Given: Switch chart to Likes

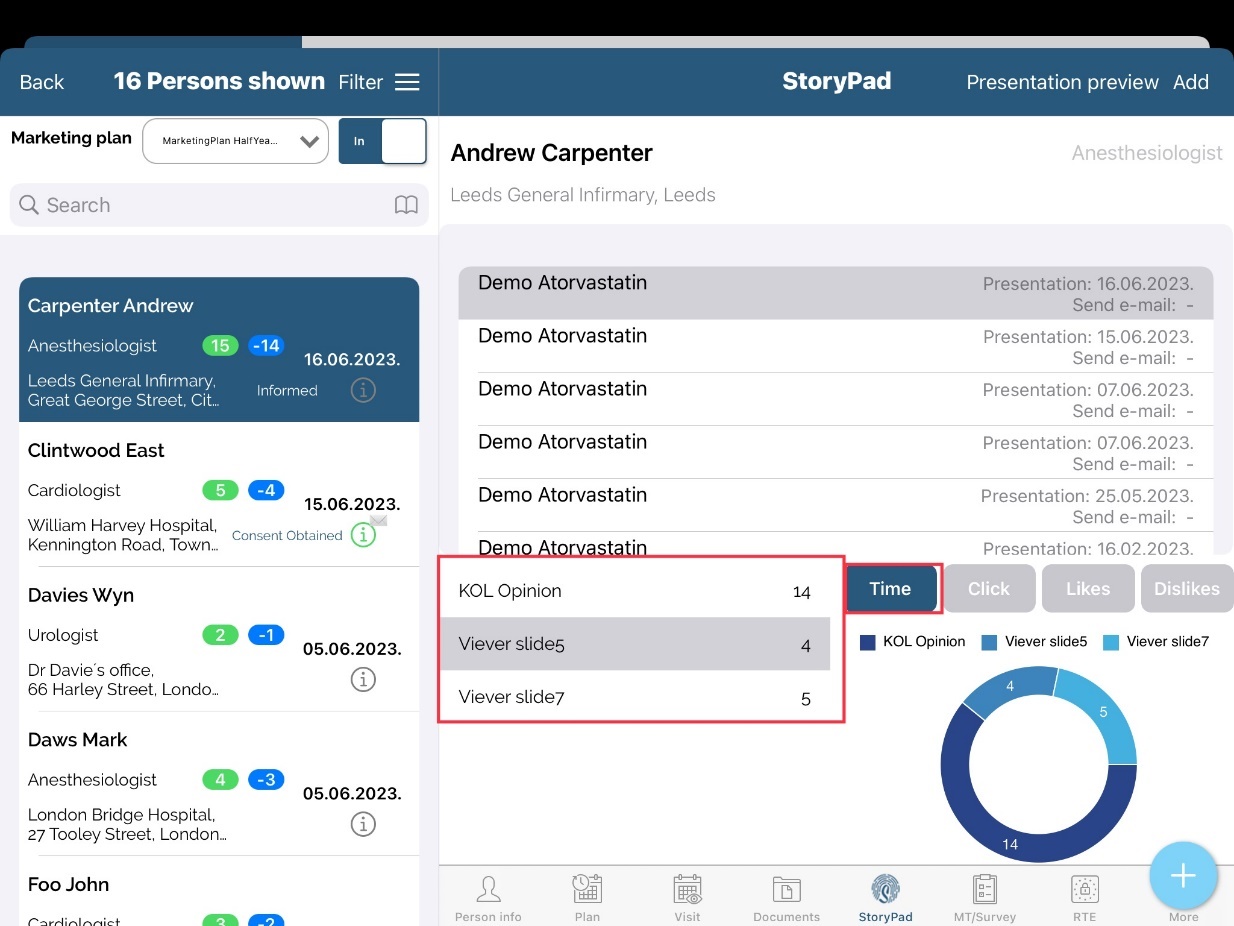Looking at the screenshot, I should point(1087,589).
